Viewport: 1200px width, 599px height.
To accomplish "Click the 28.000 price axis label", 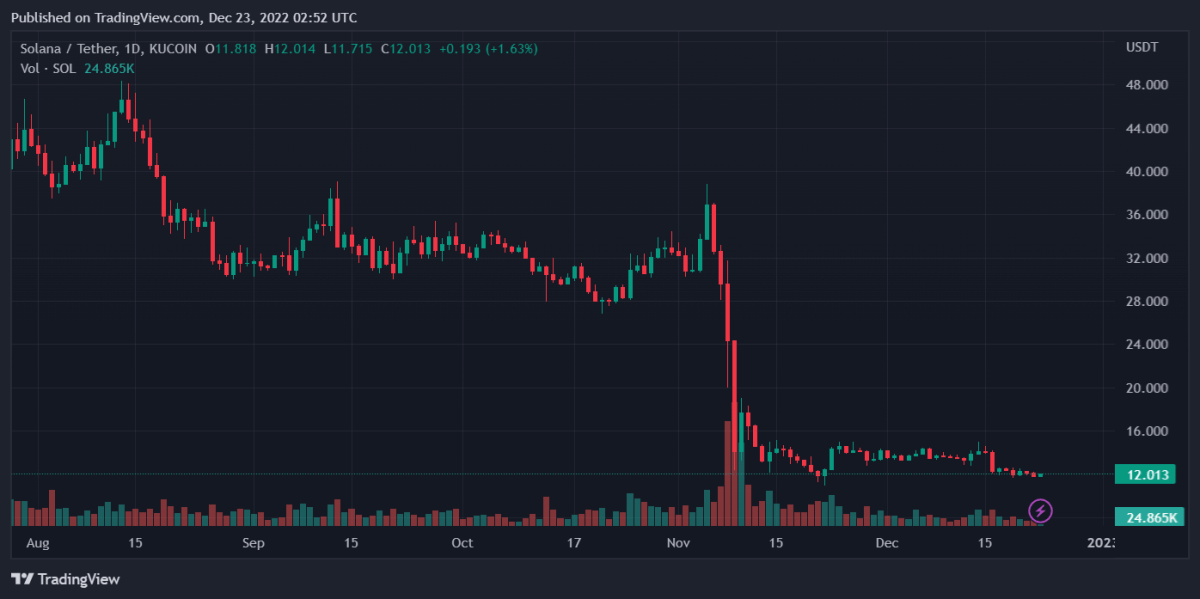I will pyautogui.click(x=1147, y=301).
